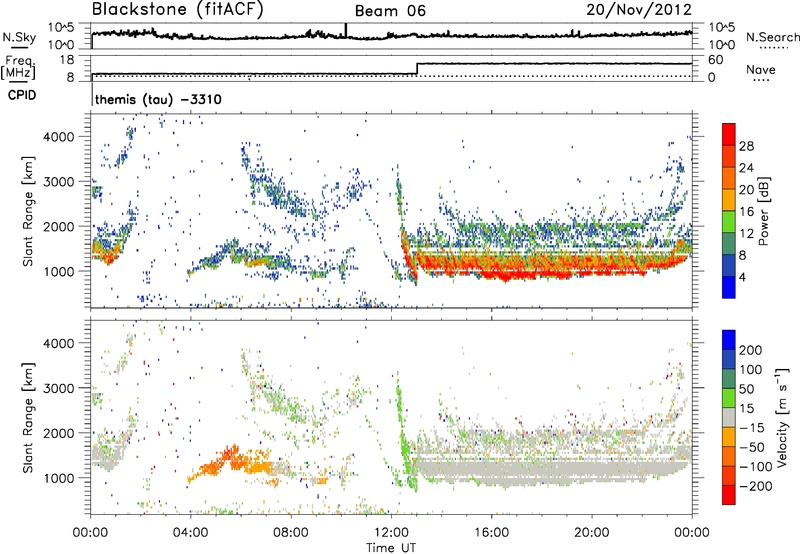Click the 'Freq. [MHz]' label
800x554 pixels.
click(x=18, y=68)
